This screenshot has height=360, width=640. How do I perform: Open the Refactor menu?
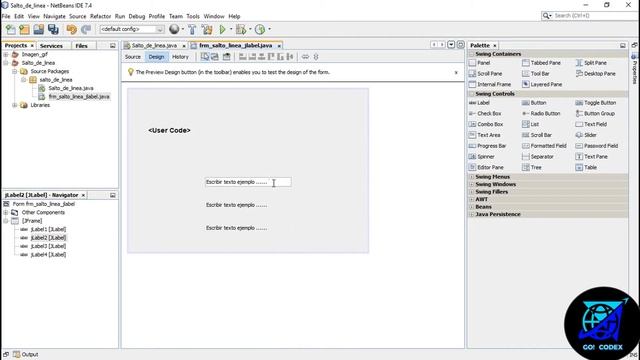[x=100, y=16]
